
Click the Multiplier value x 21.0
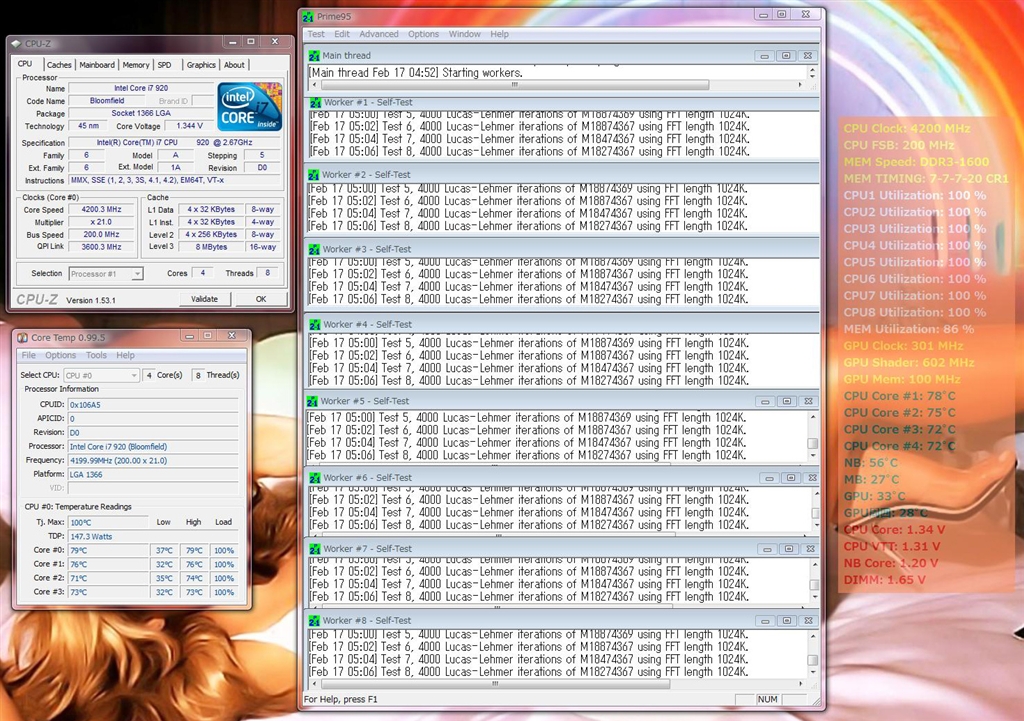point(101,222)
